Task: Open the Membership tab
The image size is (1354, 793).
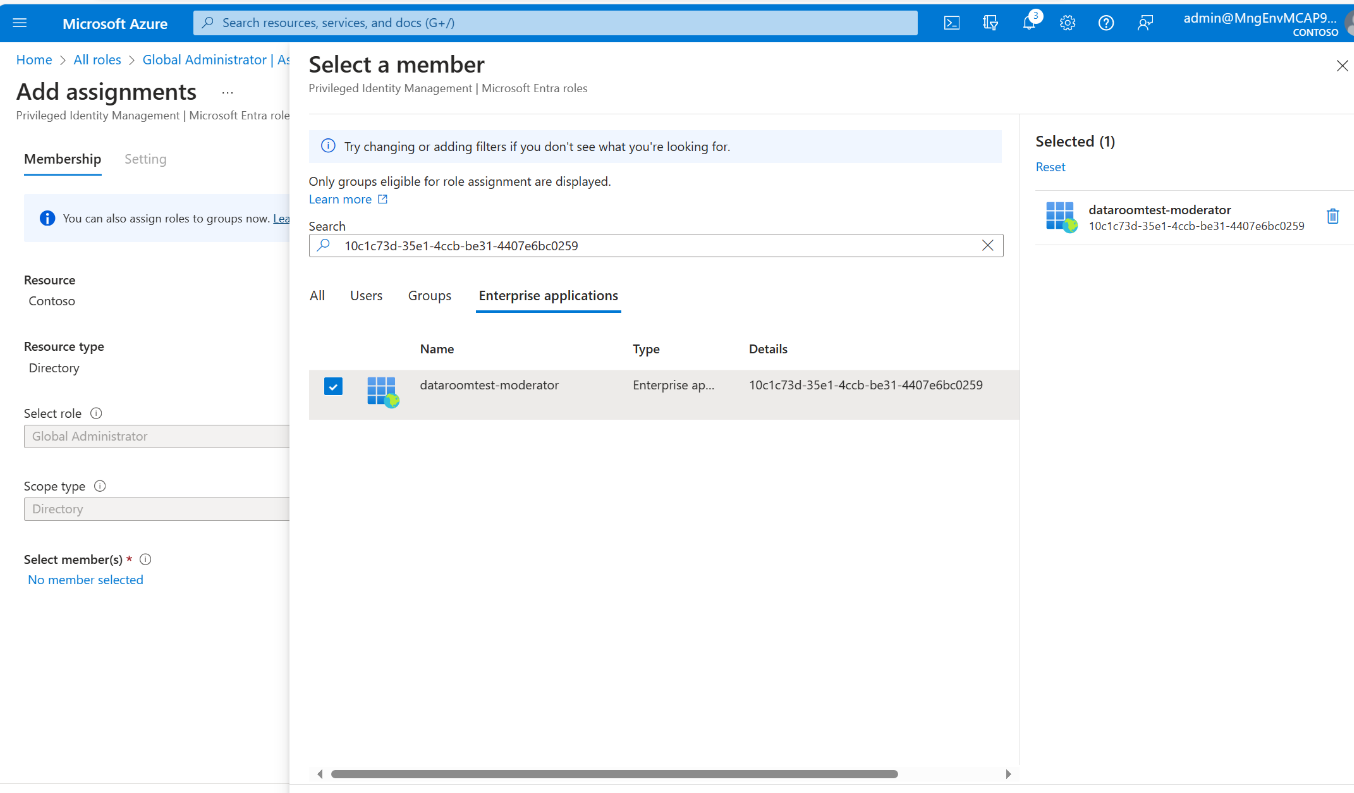Action: [x=63, y=159]
